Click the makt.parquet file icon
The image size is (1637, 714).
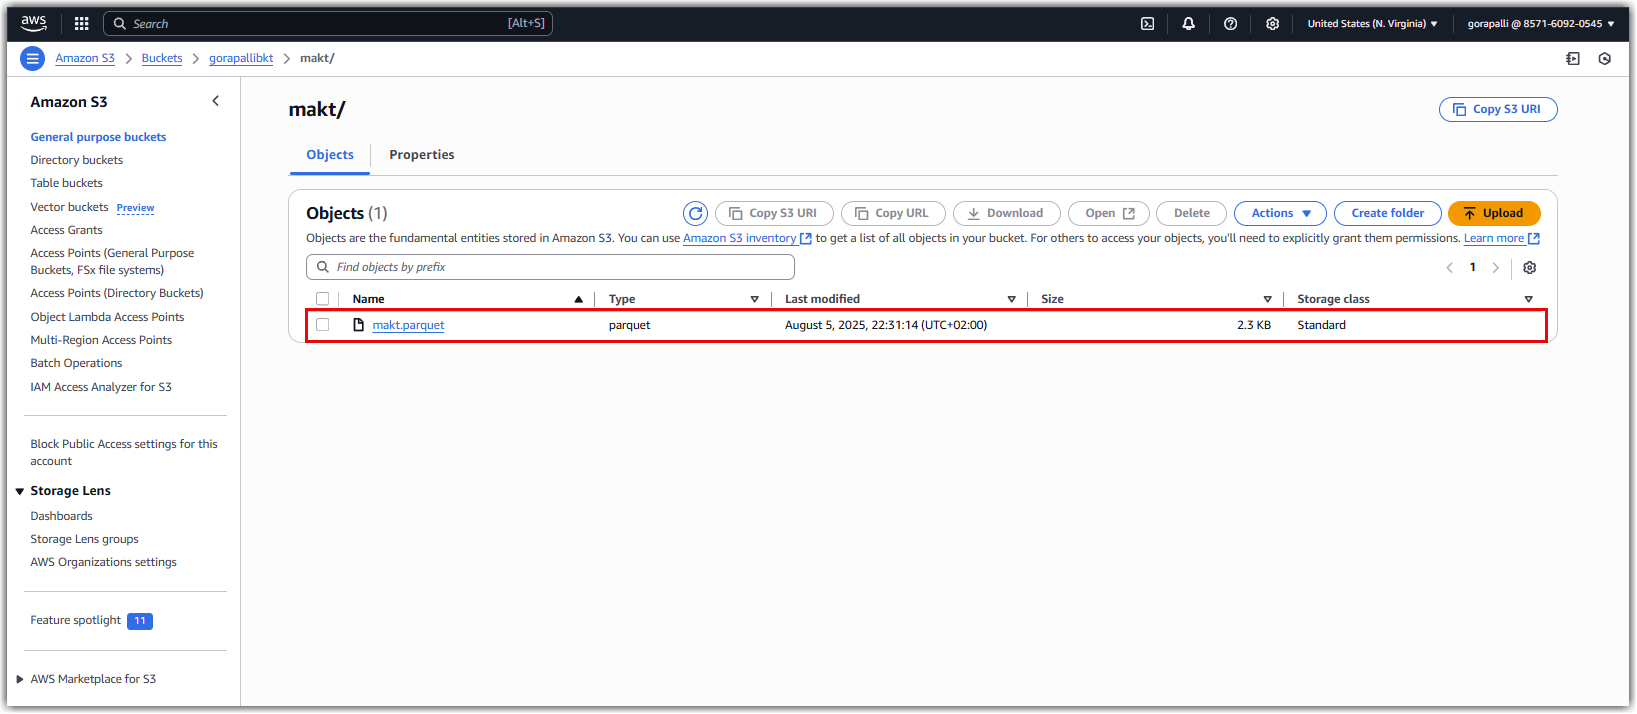(x=358, y=325)
